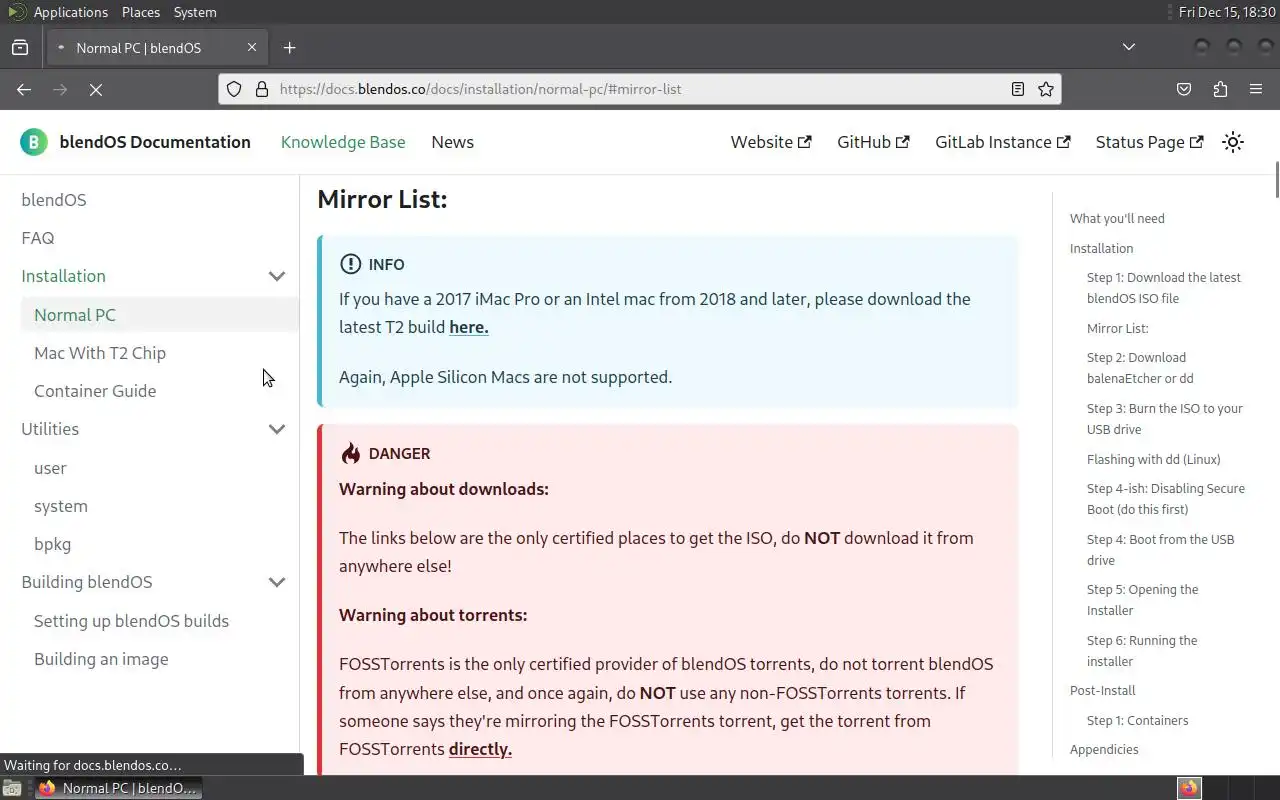
Task: Click the blendOS logo icon in header
Action: tap(34, 142)
